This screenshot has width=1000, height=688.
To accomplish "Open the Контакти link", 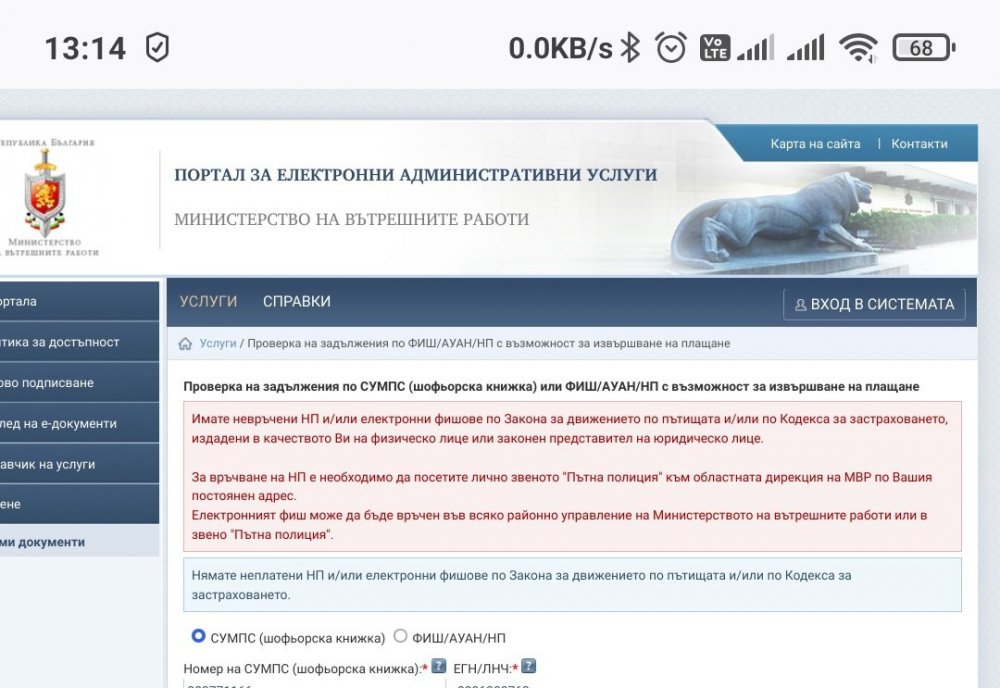I will tap(919, 144).
